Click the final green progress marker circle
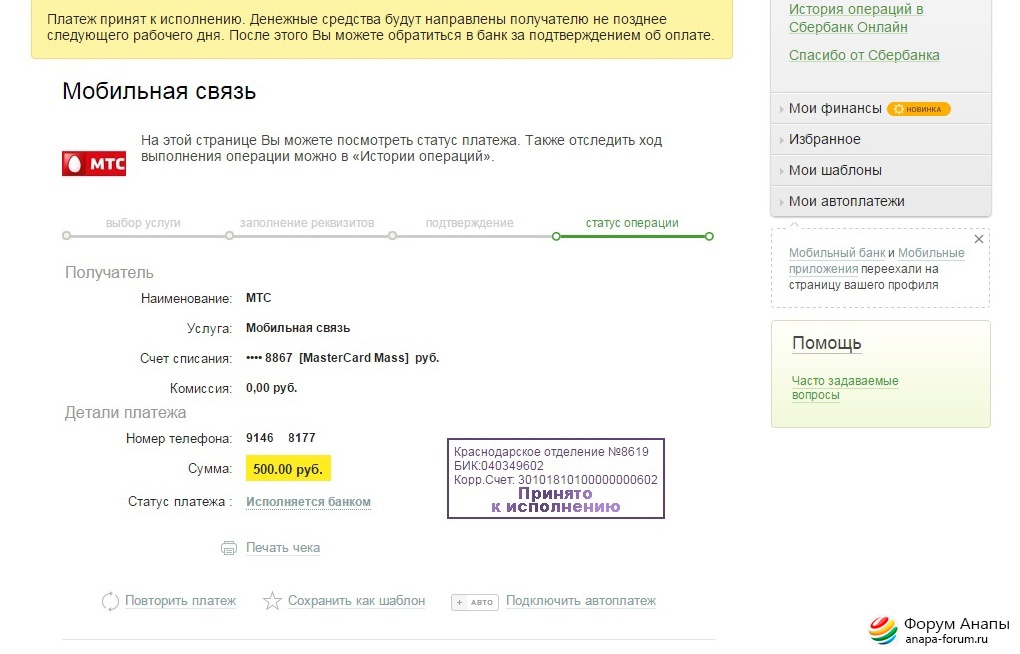 point(709,236)
